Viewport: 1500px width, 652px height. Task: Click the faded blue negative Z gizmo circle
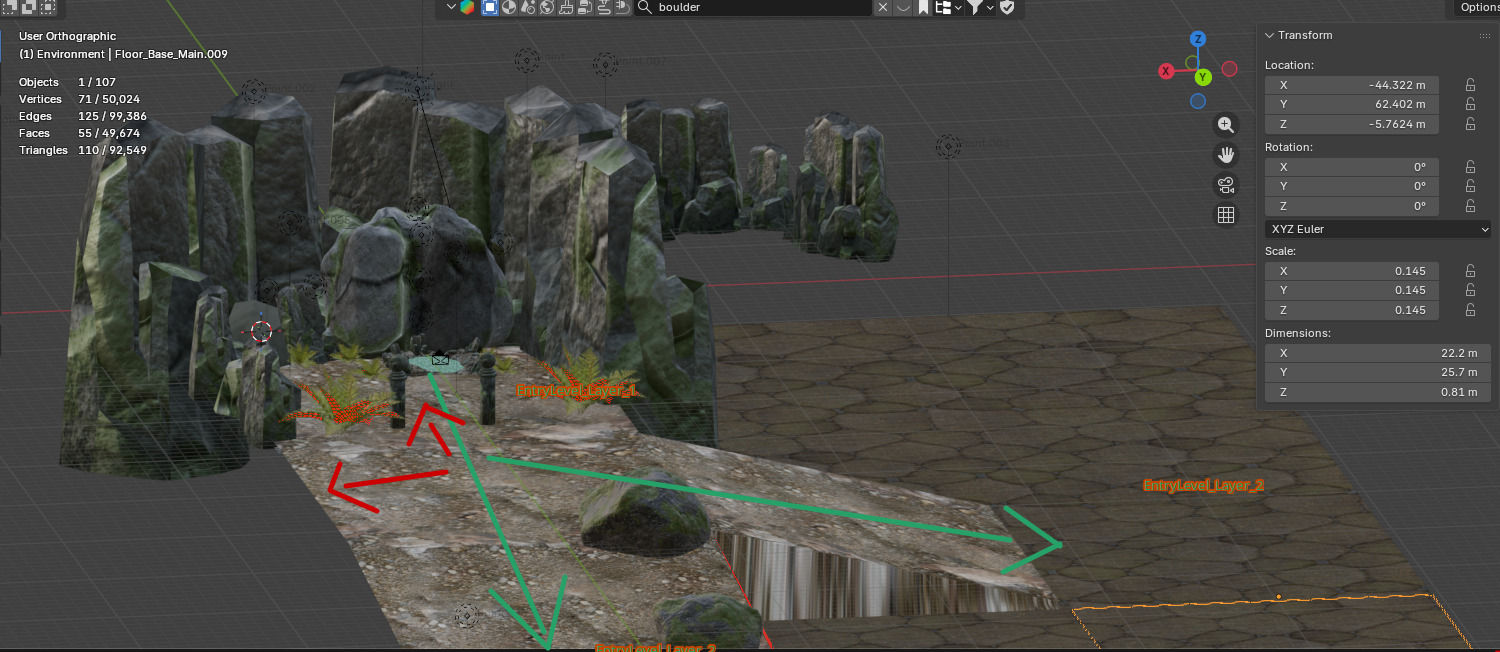(x=1198, y=101)
